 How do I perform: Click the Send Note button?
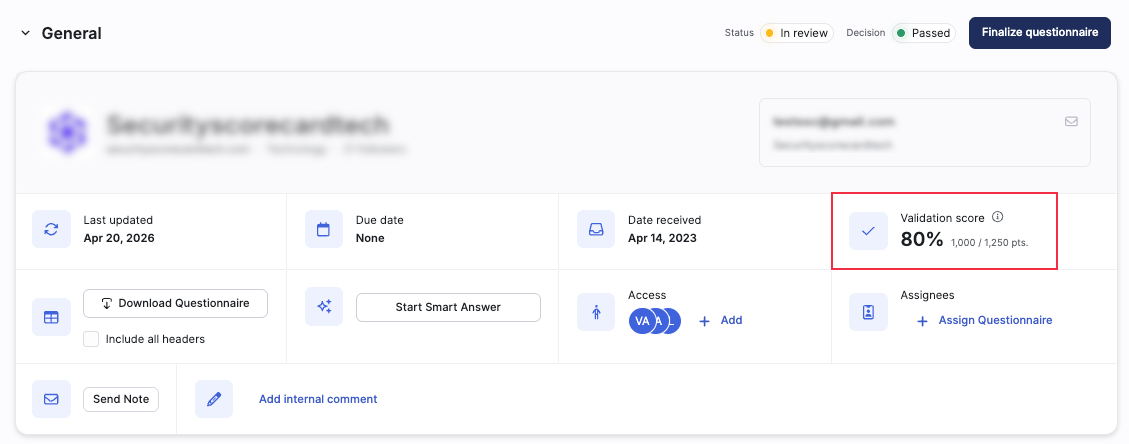coord(121,399)
